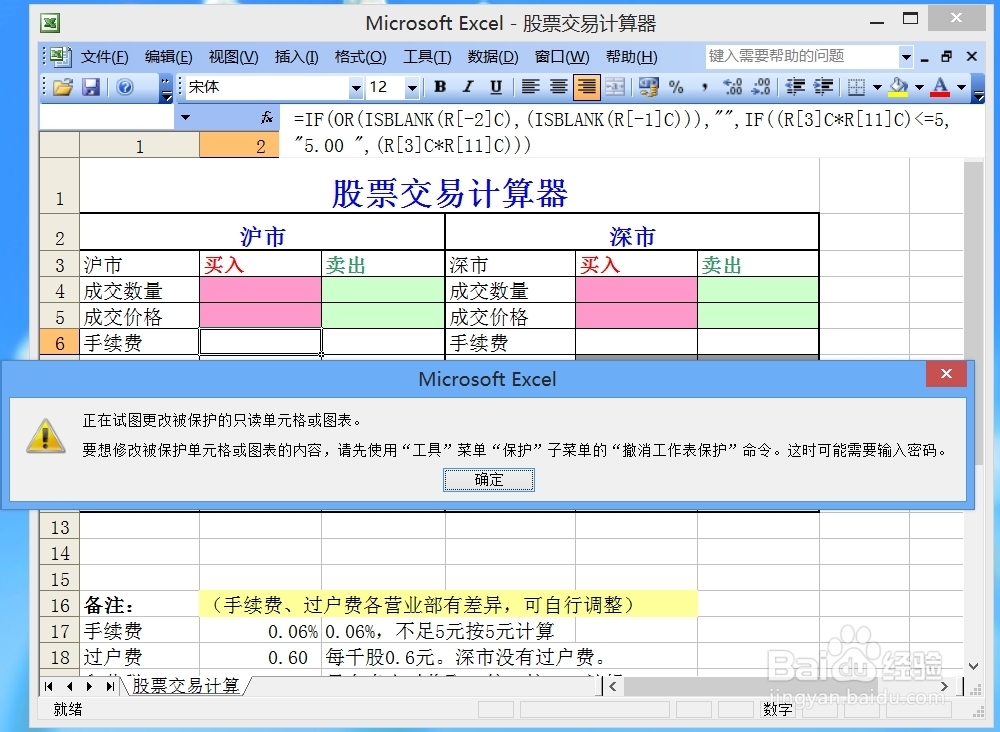
Task: Apply Currency style icon
Action: (649, 87)
